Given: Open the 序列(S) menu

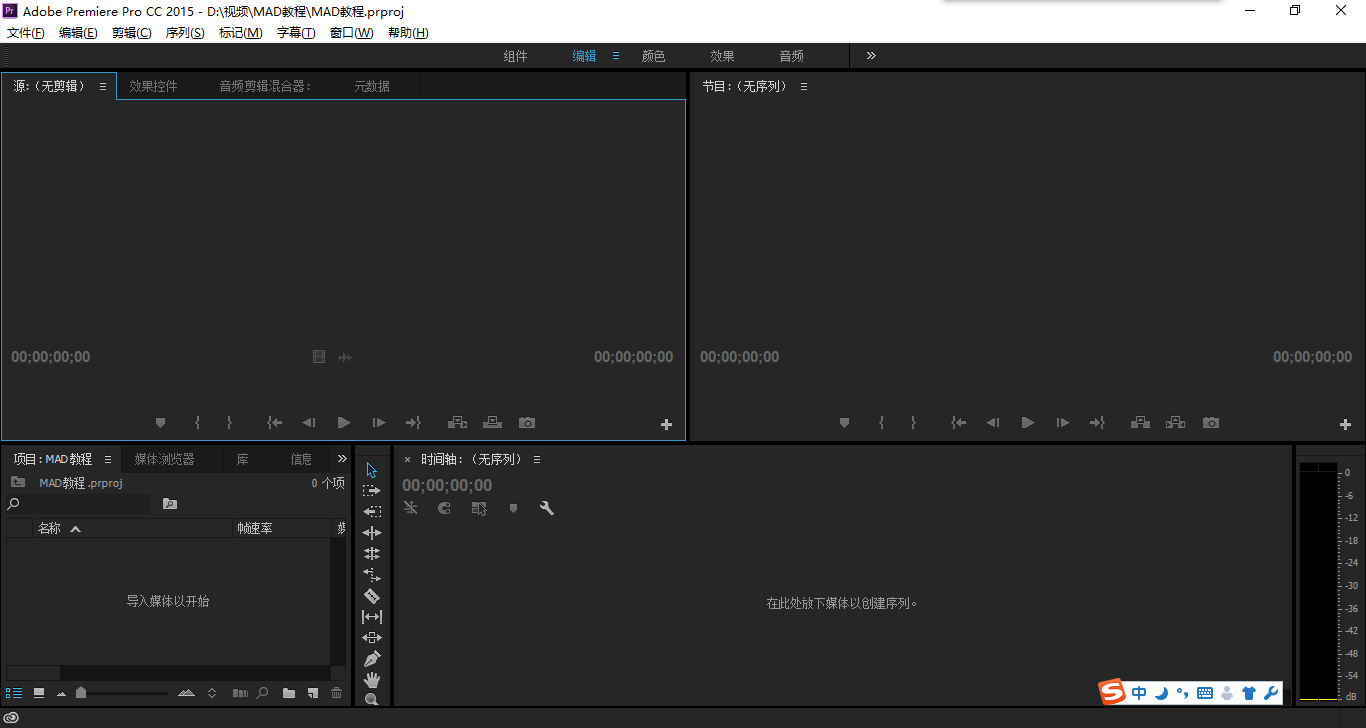Looking at the screenshot, I should (184, 33).
